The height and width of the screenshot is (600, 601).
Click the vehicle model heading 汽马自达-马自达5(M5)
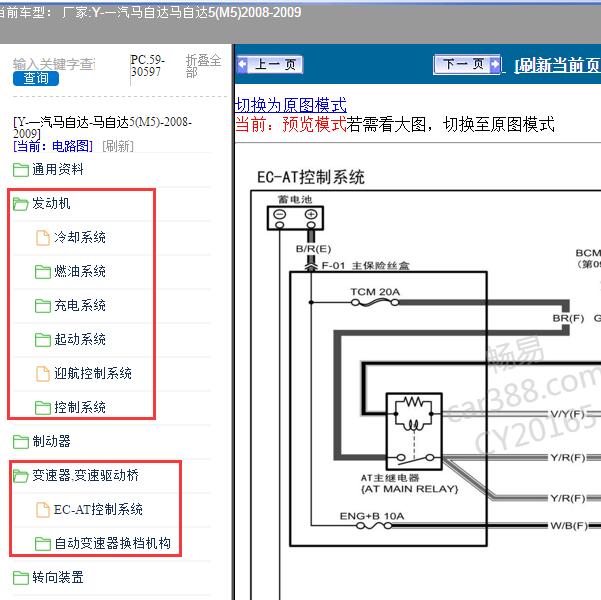pos(102,127)
